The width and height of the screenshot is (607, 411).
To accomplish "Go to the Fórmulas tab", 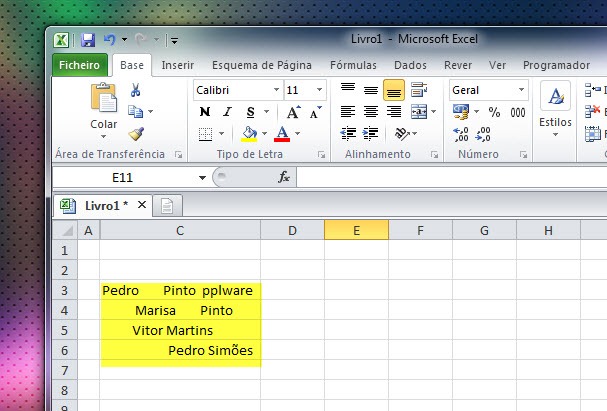I will click(353, 65).
